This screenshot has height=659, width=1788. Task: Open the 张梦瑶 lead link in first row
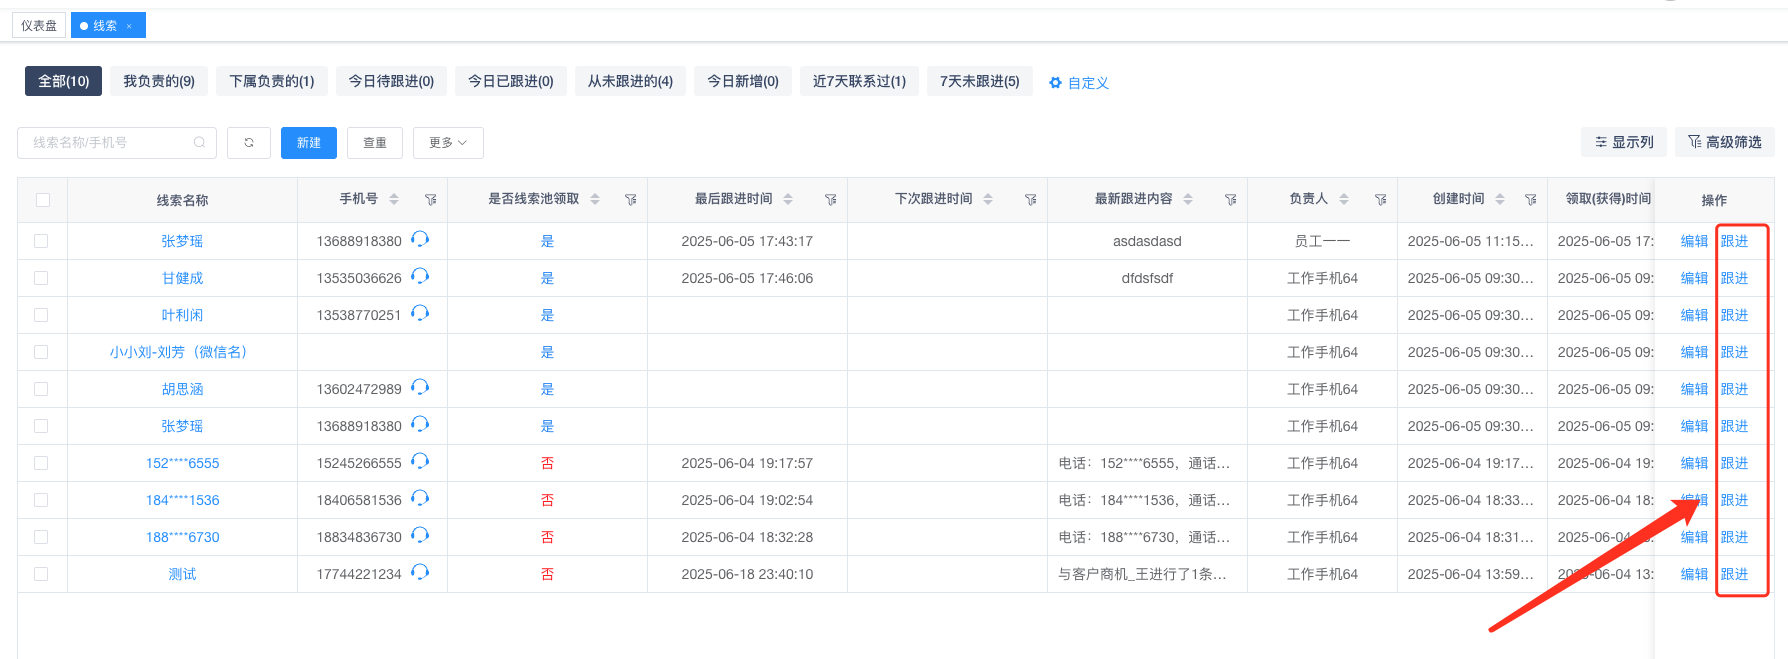[182, 241]
